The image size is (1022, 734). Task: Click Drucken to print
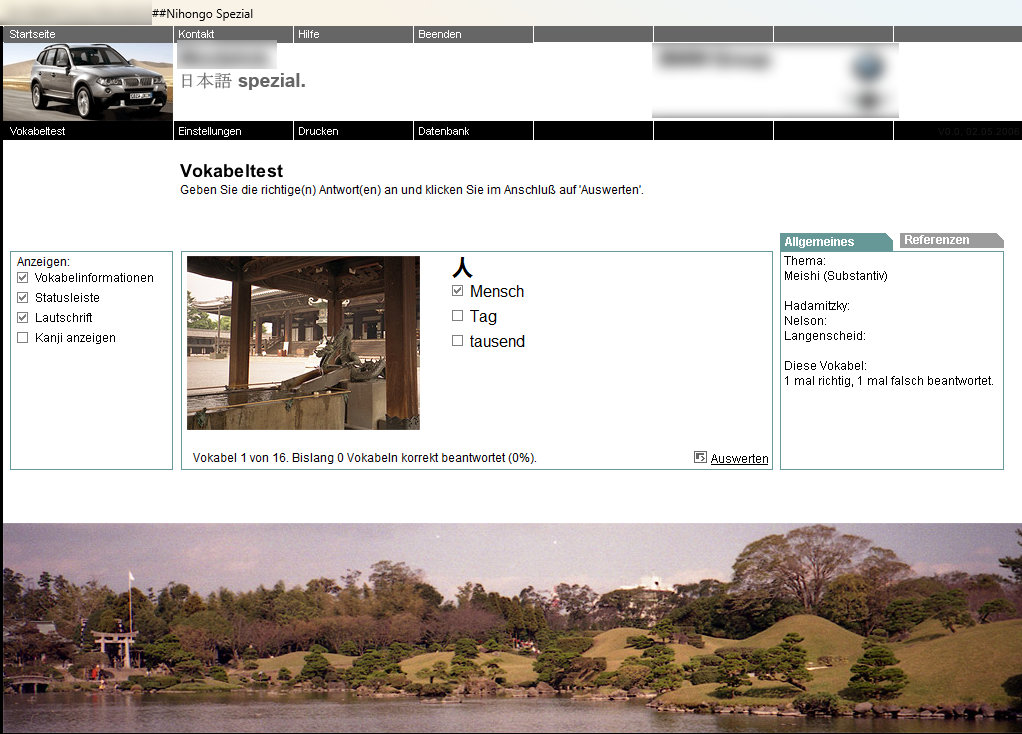318,131
